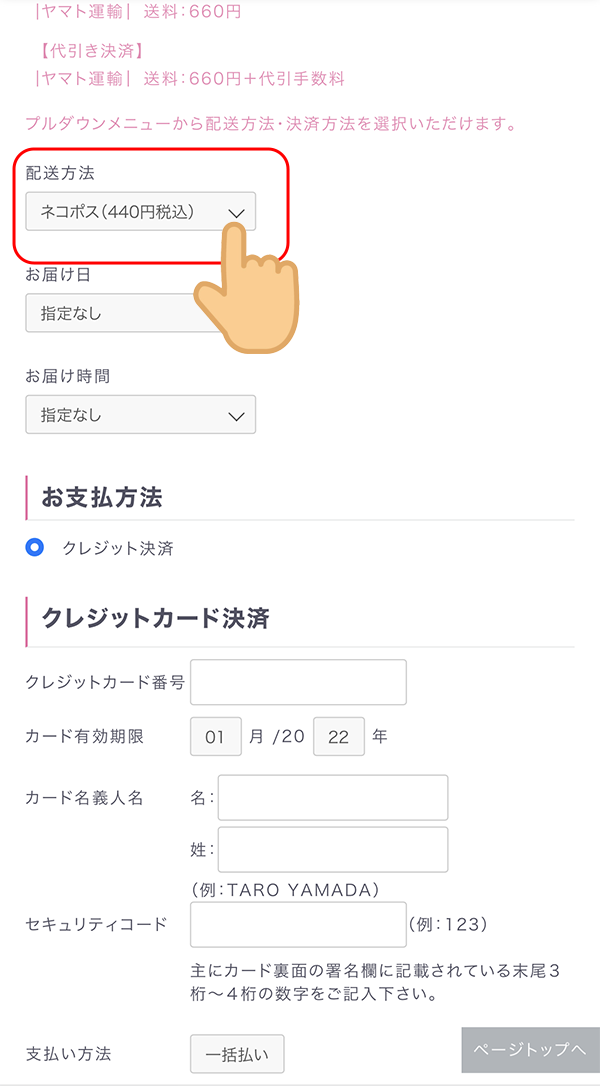Click the 代引き決済 shipping info text
The width and height of the screenshot is (600, 1086).
(x=90, y=51)
